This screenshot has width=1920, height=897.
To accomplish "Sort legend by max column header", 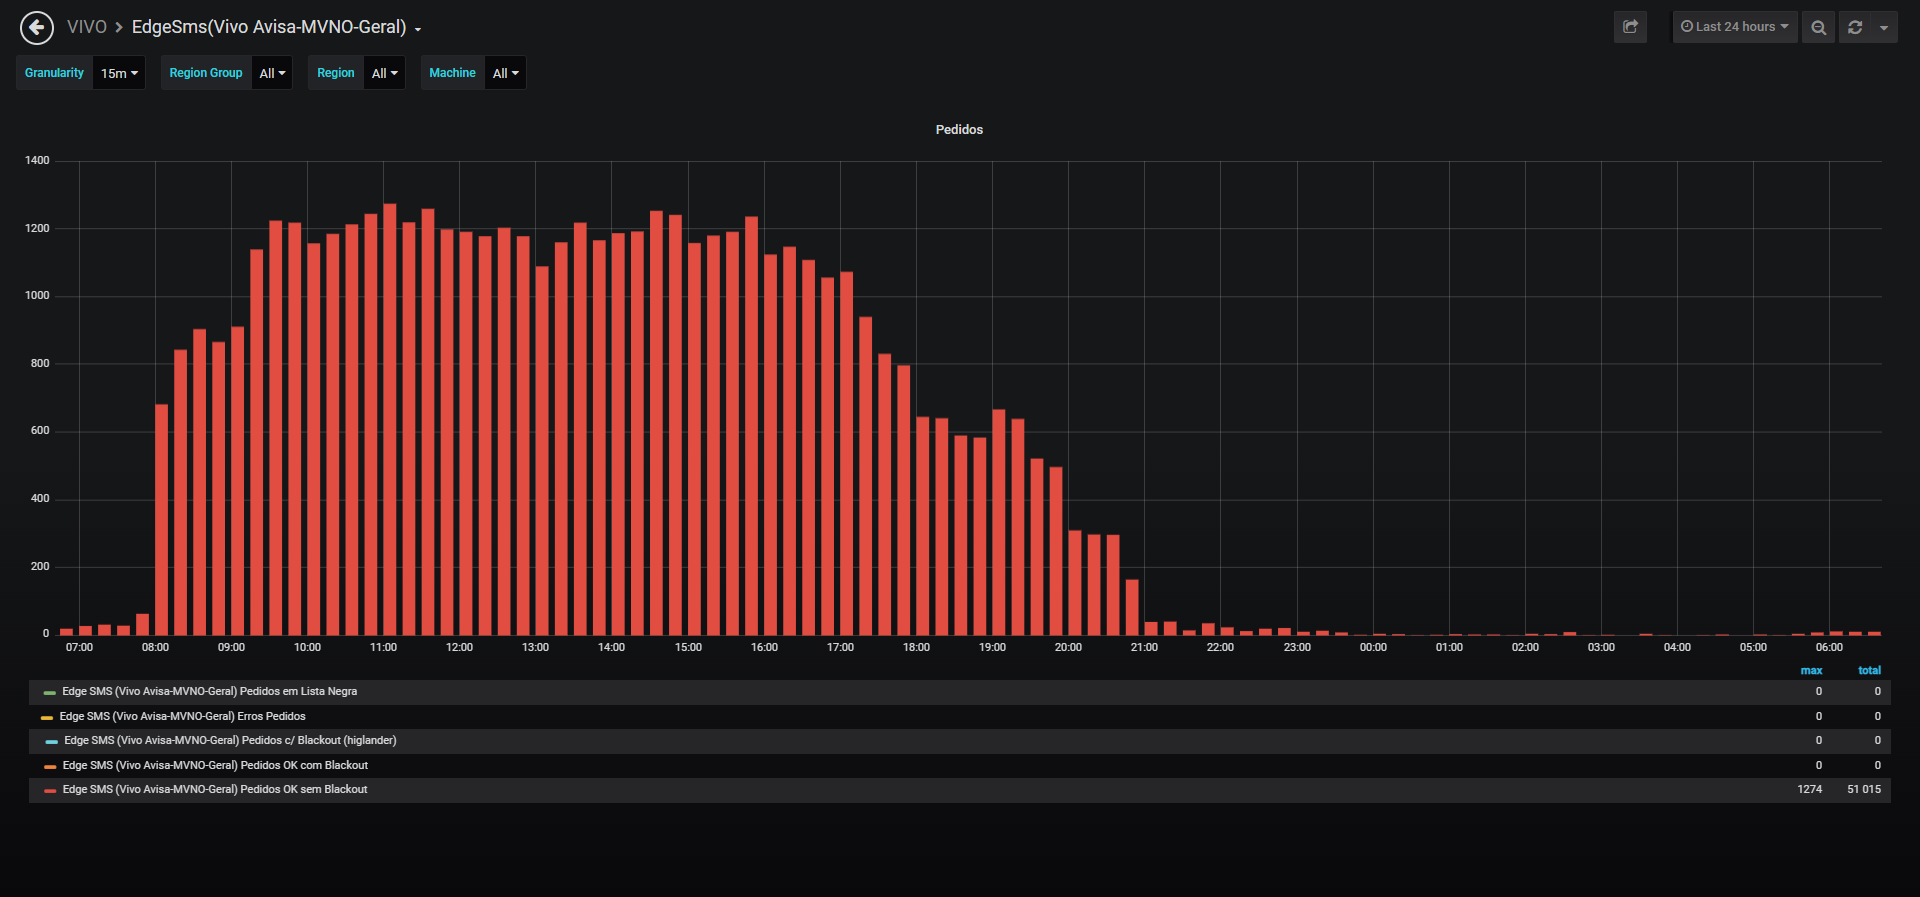I will pos(1811,671).
